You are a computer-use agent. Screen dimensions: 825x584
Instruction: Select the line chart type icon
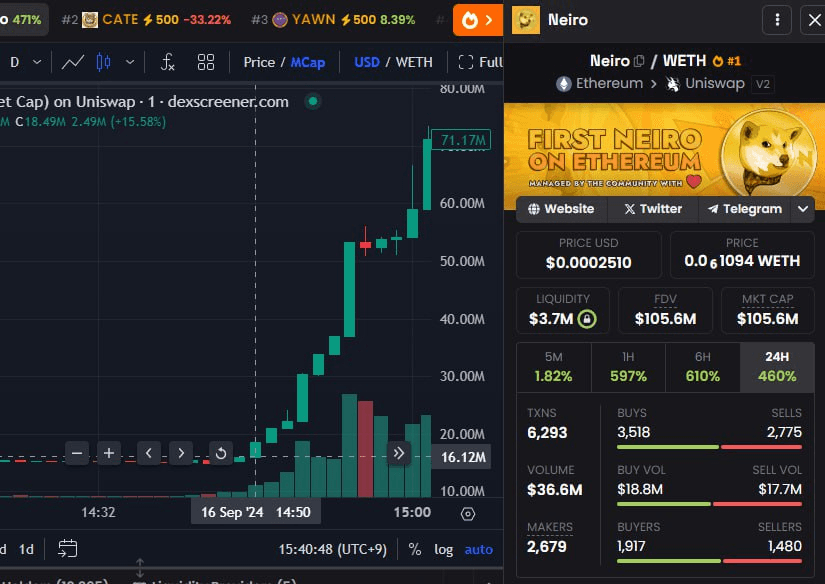[73, 62]
